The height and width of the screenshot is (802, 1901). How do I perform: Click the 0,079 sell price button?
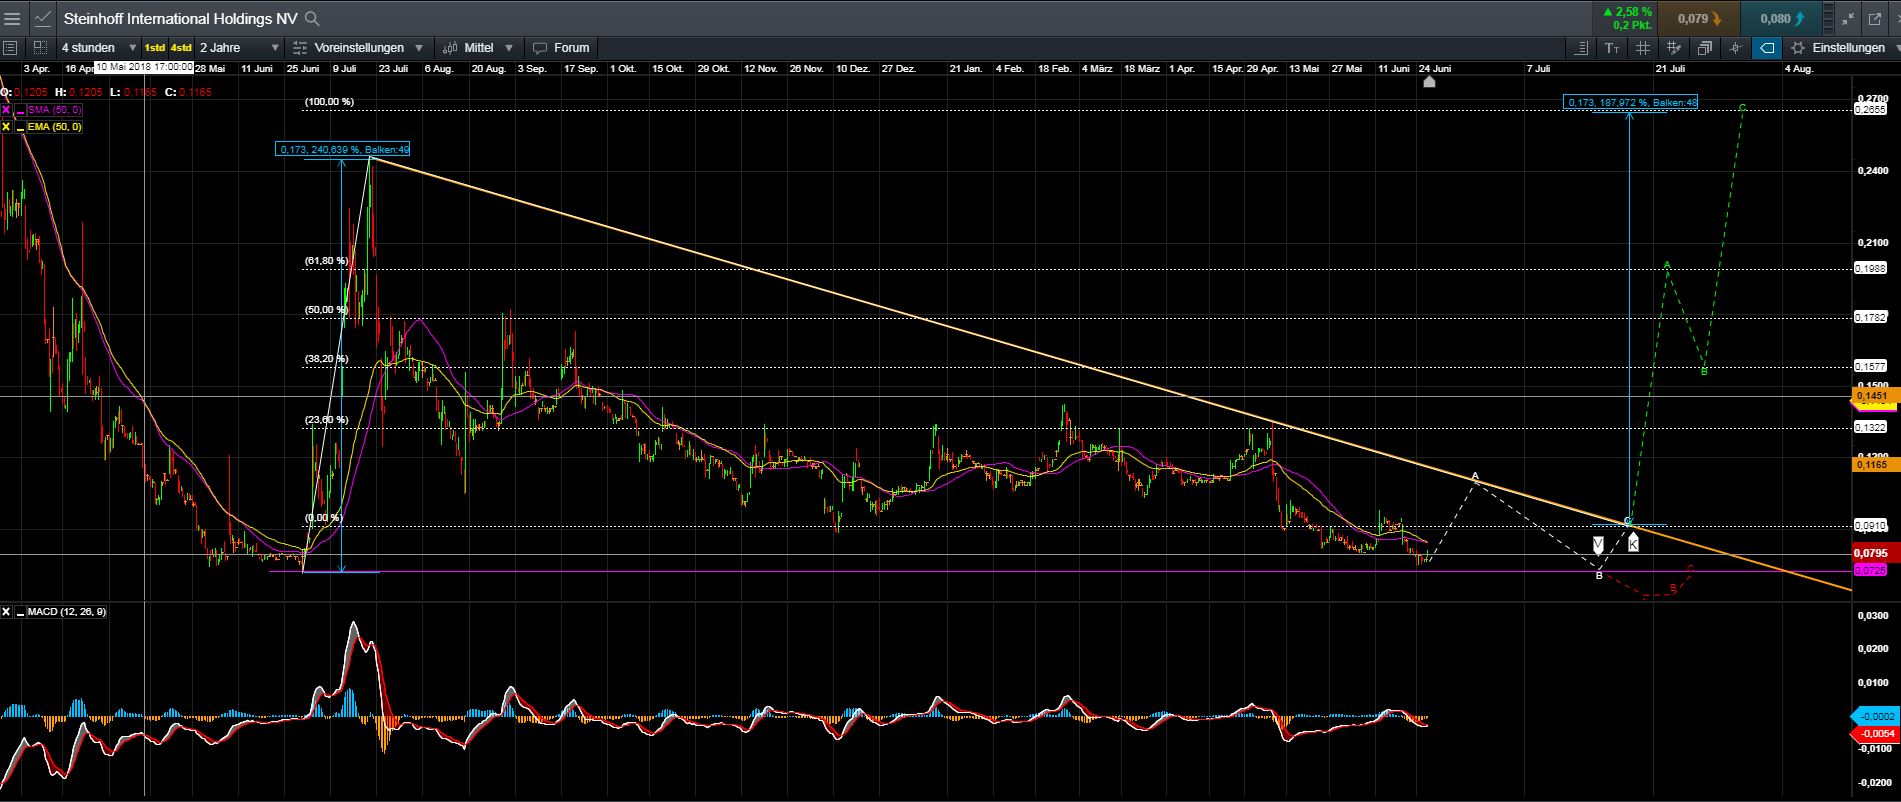[1699, 18]
